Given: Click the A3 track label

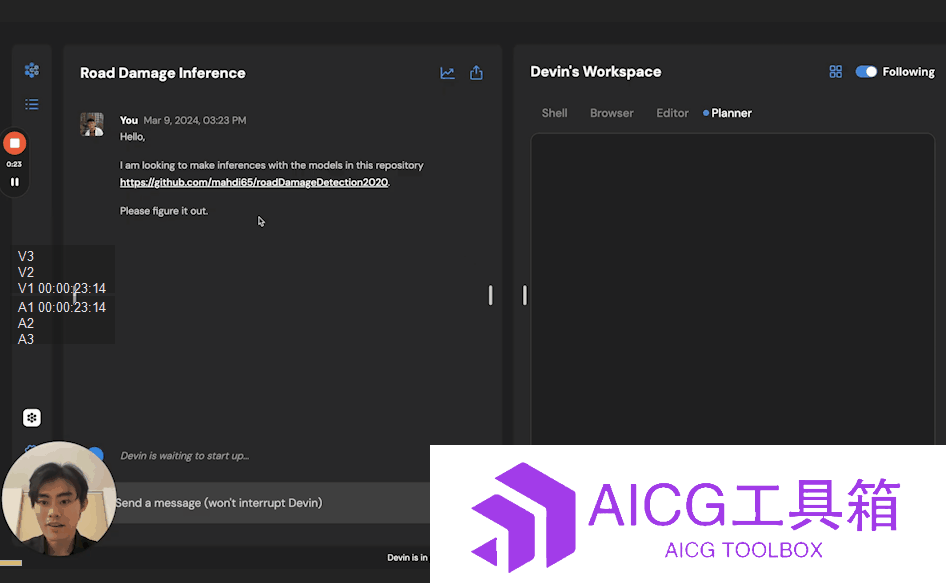Looking at the screenshot, I should tap(26, 339).
